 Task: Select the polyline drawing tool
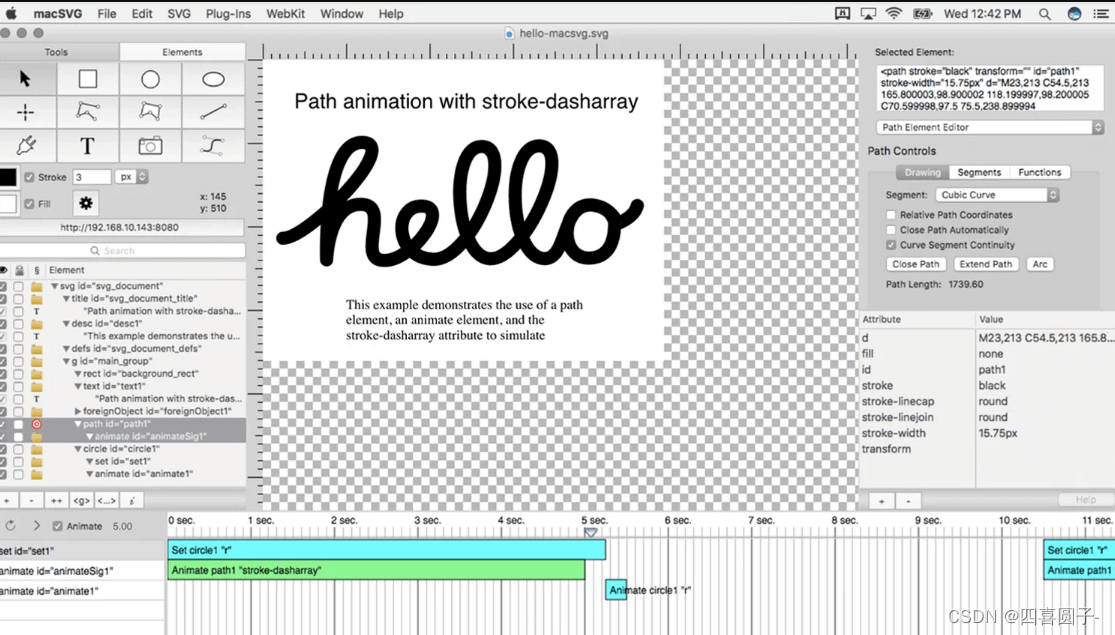(87, 112)
